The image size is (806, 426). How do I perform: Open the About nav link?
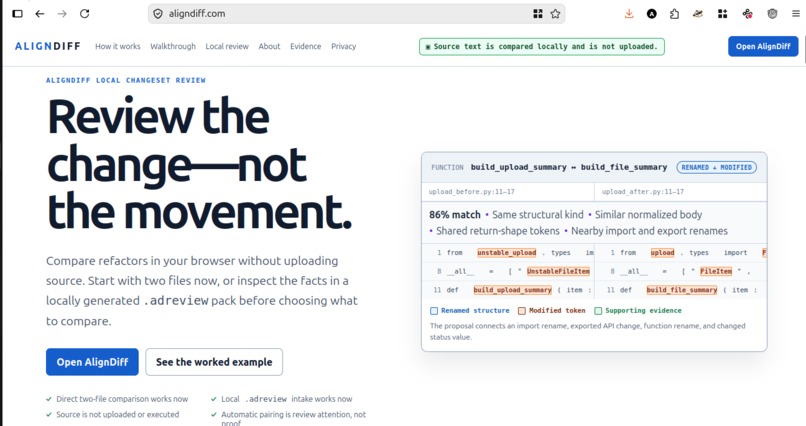269,46
